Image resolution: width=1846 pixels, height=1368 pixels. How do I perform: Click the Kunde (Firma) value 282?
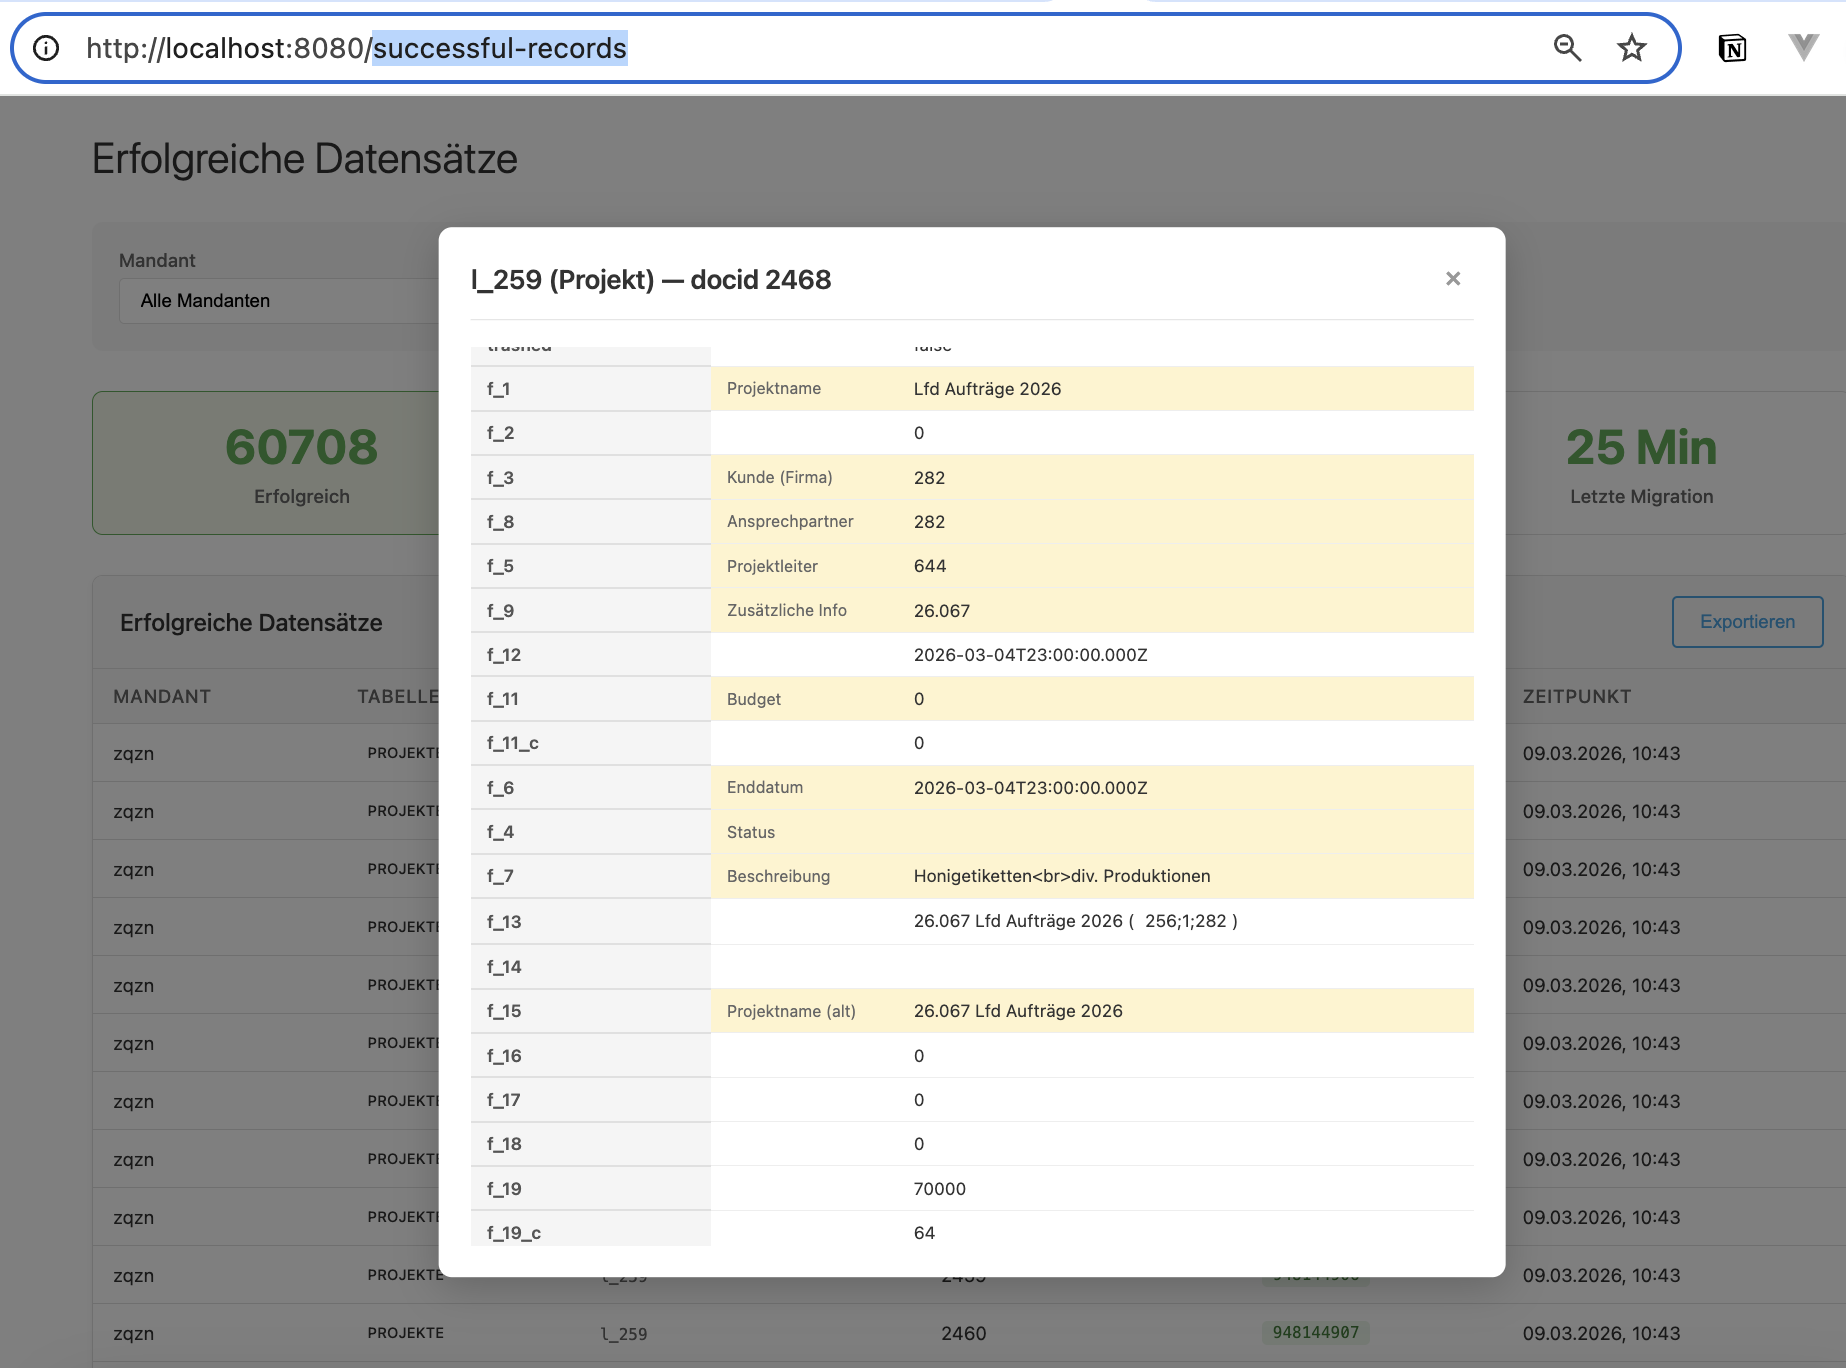[x=929, y=478]
